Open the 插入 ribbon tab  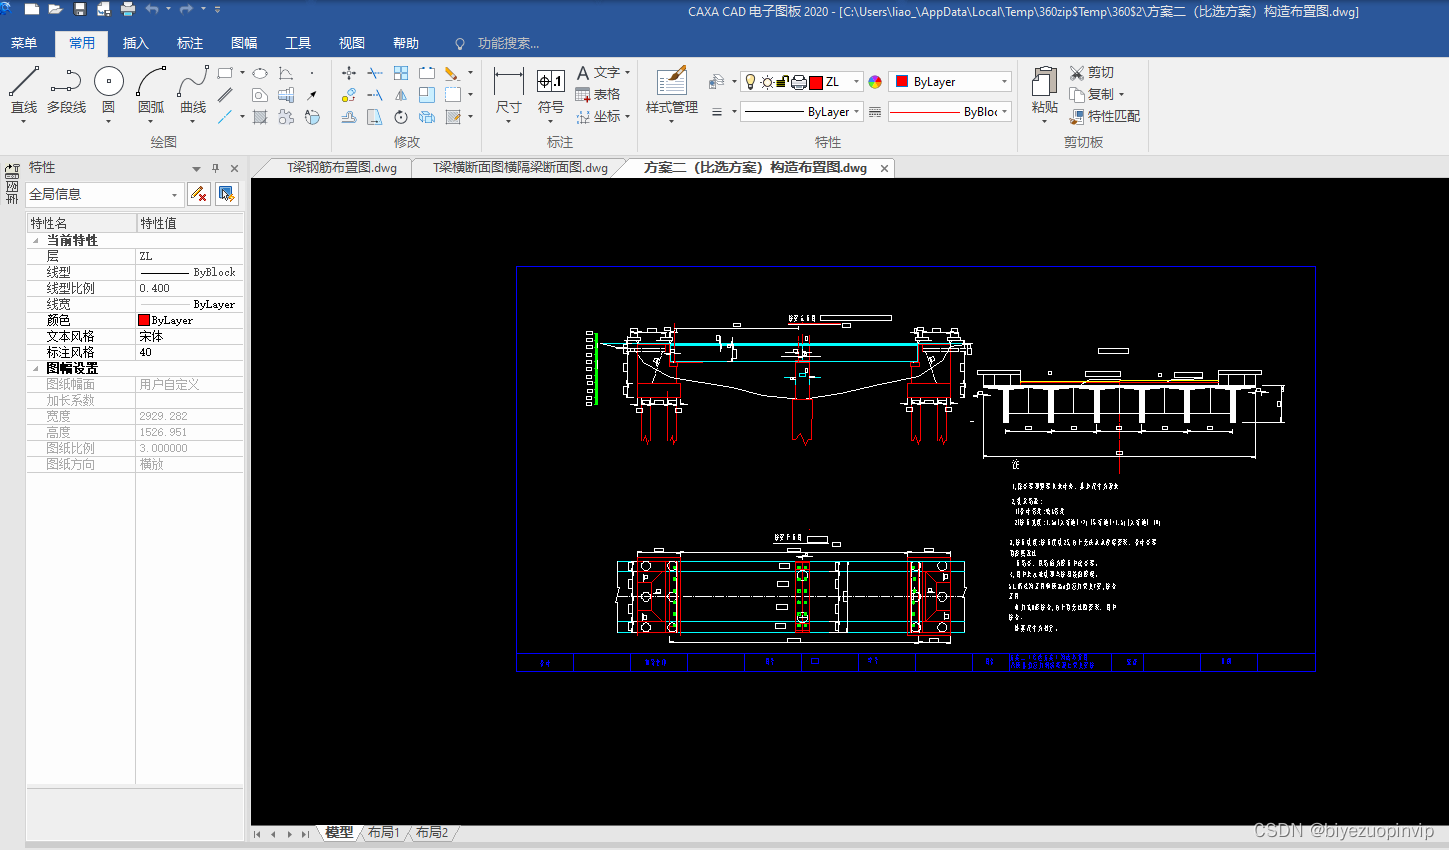(x=135, y=43)
